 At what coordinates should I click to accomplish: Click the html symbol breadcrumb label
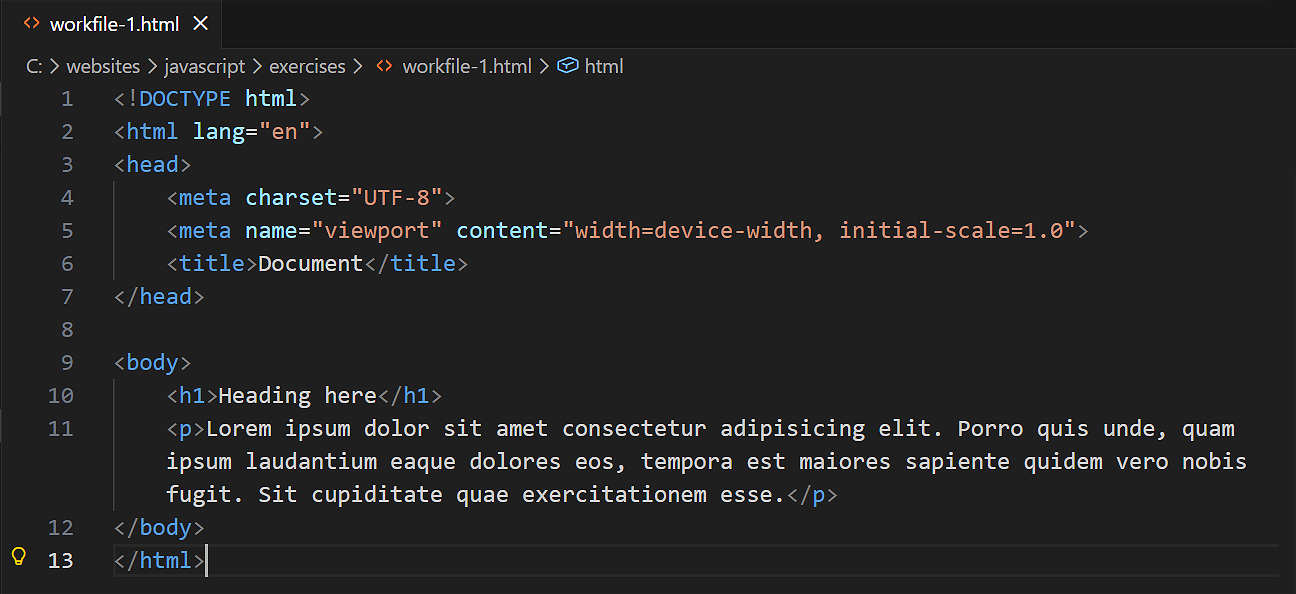pyautogui.click(x=604, y=66)
